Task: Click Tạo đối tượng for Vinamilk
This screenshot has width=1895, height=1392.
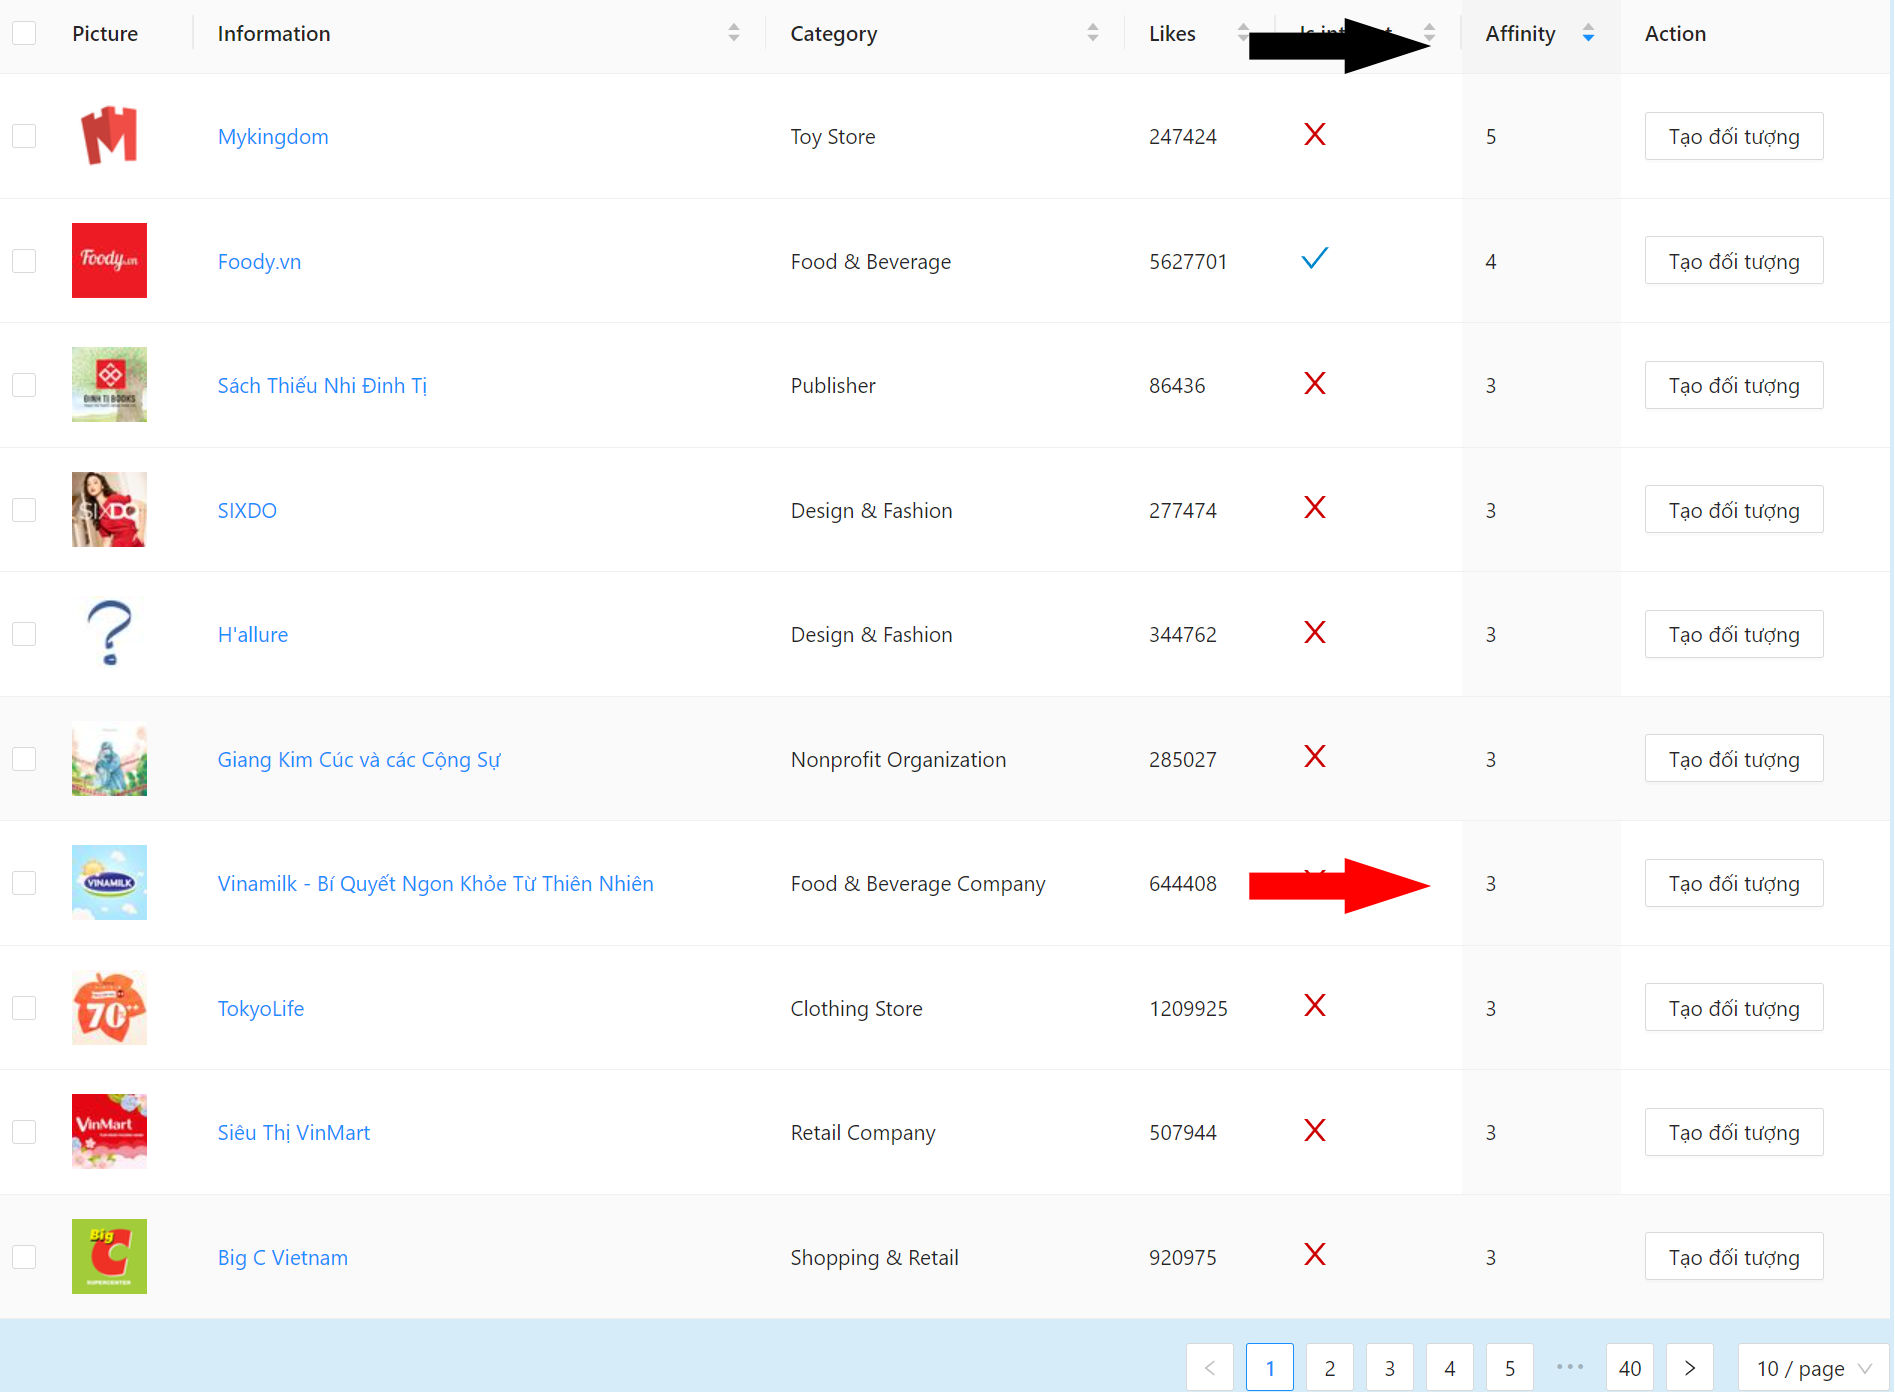Action: tap(1734, 883)
